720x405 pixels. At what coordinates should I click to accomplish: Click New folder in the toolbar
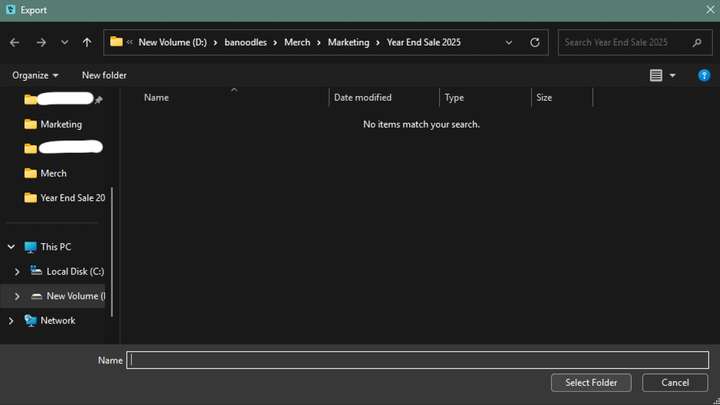click(x=104, y=75)
